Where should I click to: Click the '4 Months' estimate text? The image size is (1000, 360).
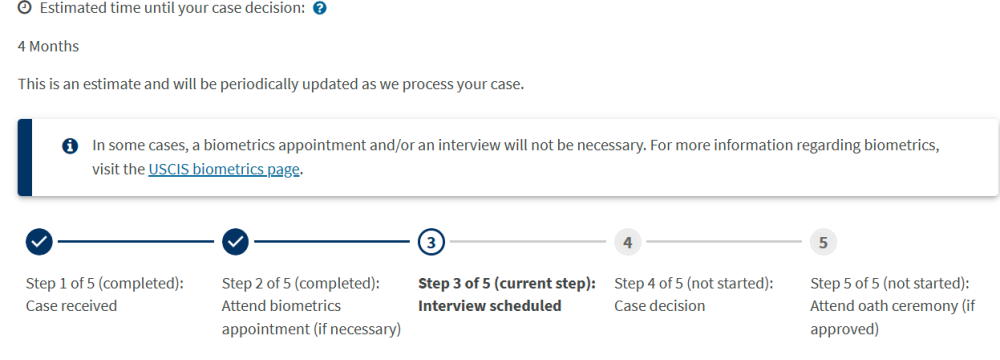tap(48, 47)
